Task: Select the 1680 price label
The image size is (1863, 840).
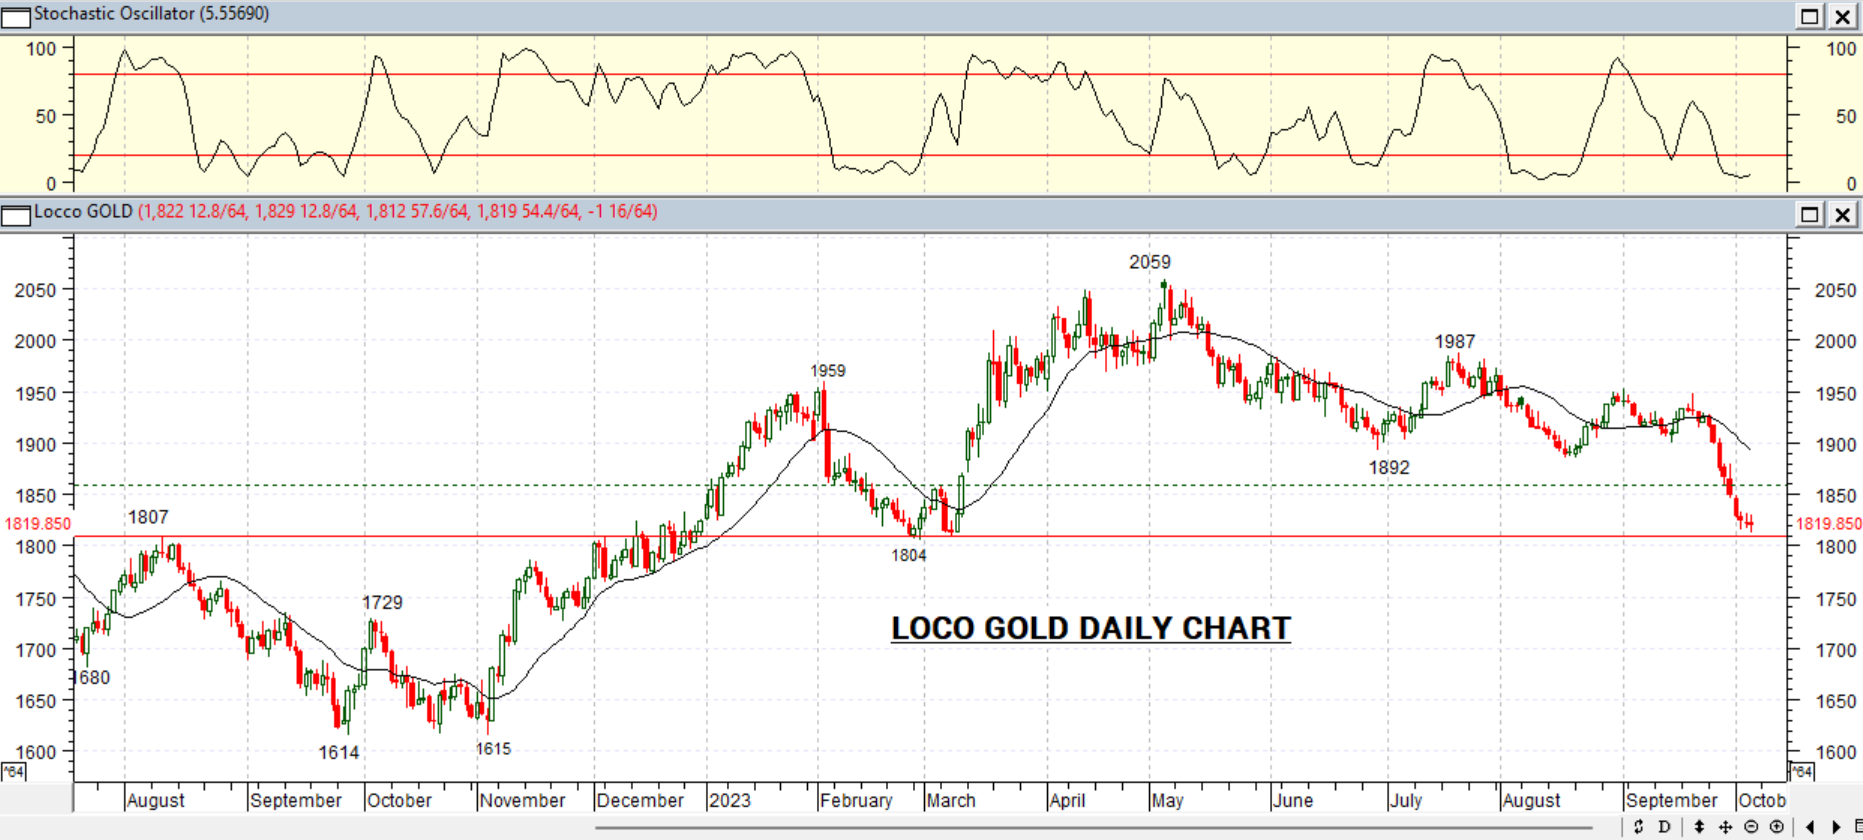Action: [x=92, y=678]
